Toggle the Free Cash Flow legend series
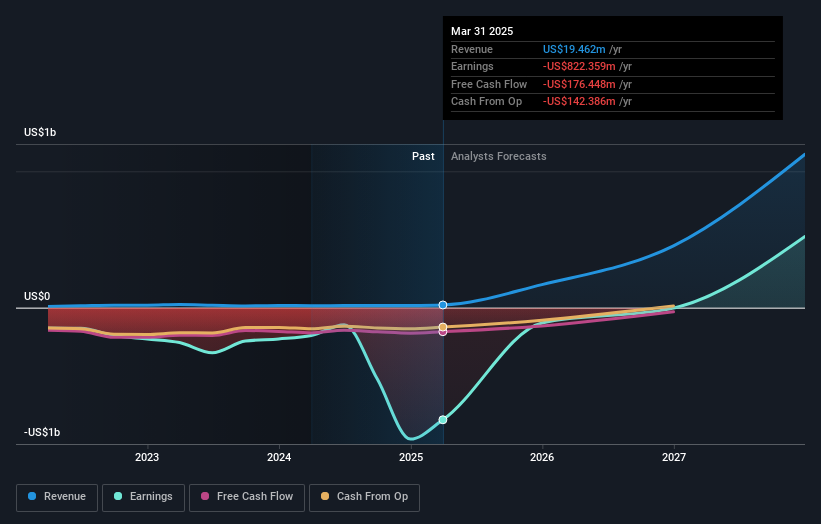The width and height of the screenshot is (821, 524). 247,497
